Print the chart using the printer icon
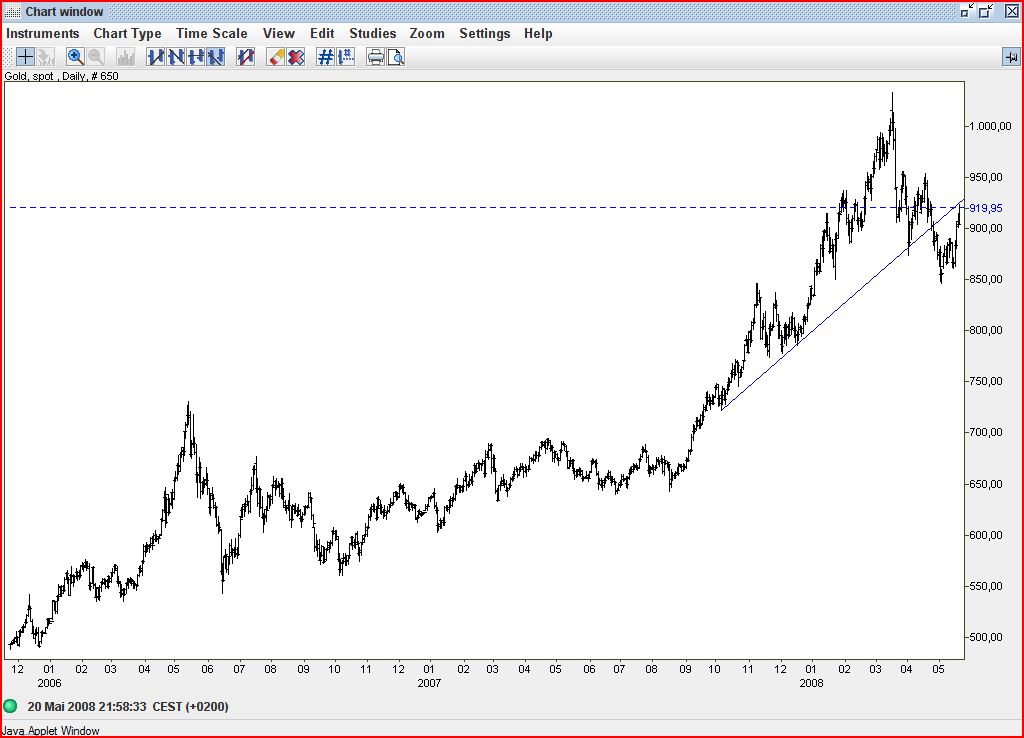Image resolution: width=1024 pixels, height=738 pixels. [x=376, y=57]
